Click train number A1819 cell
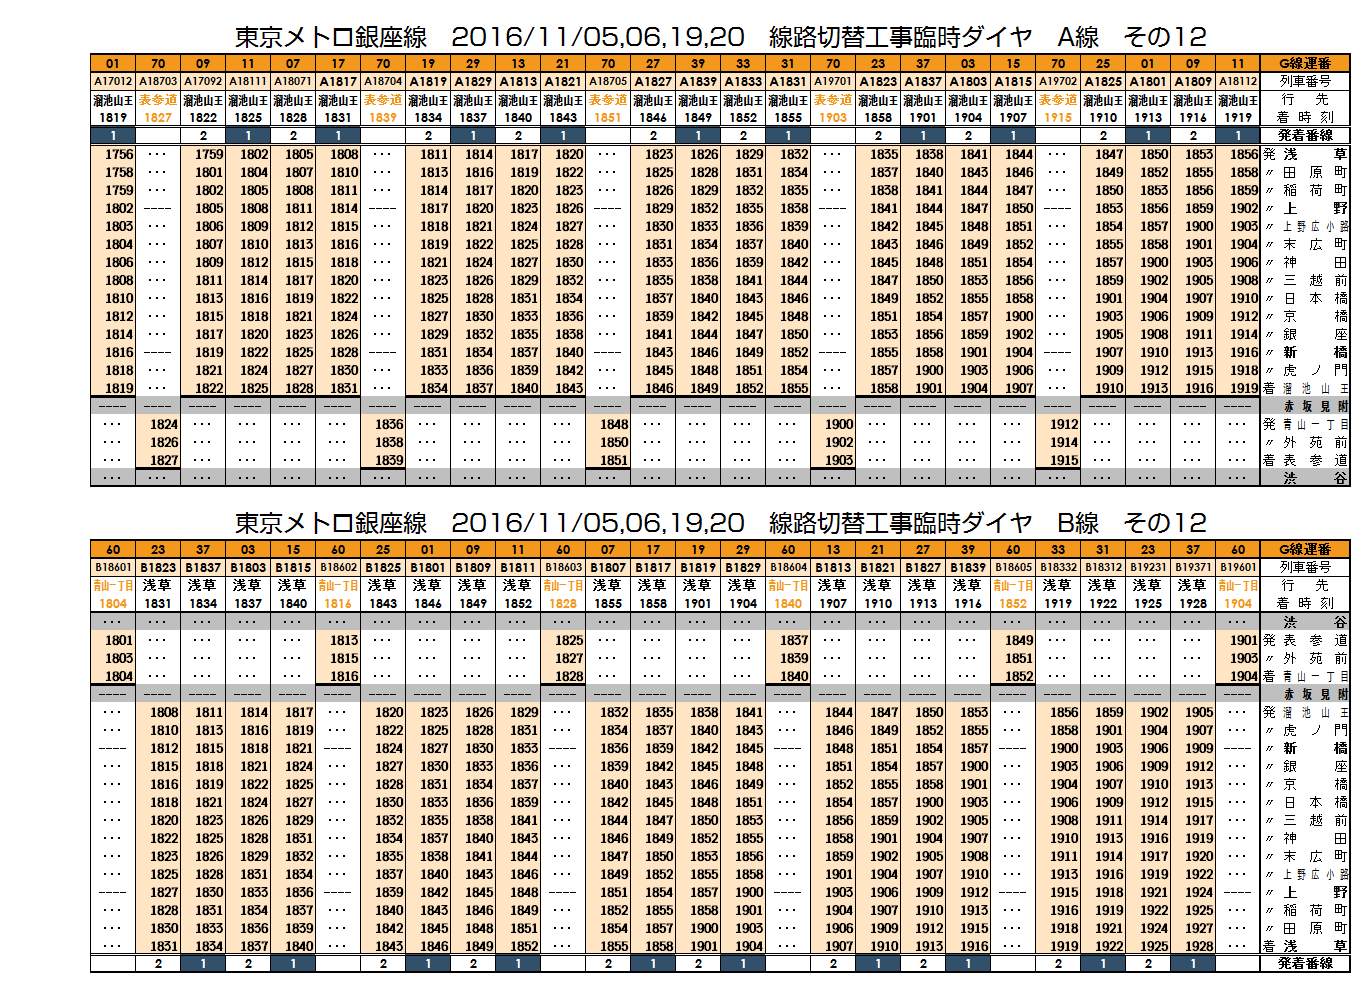This screenshot has height=991, width=1351. [428, 81]
